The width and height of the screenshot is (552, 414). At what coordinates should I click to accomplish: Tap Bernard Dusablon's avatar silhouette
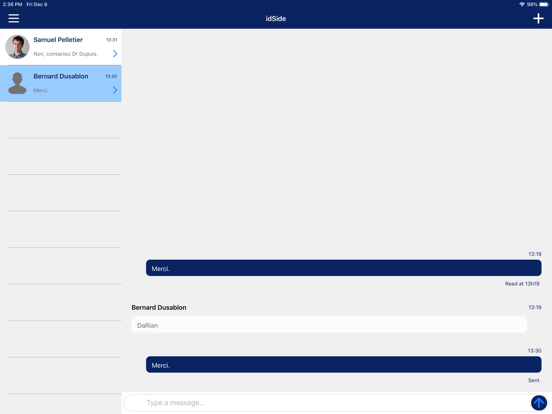coord(17,83)
